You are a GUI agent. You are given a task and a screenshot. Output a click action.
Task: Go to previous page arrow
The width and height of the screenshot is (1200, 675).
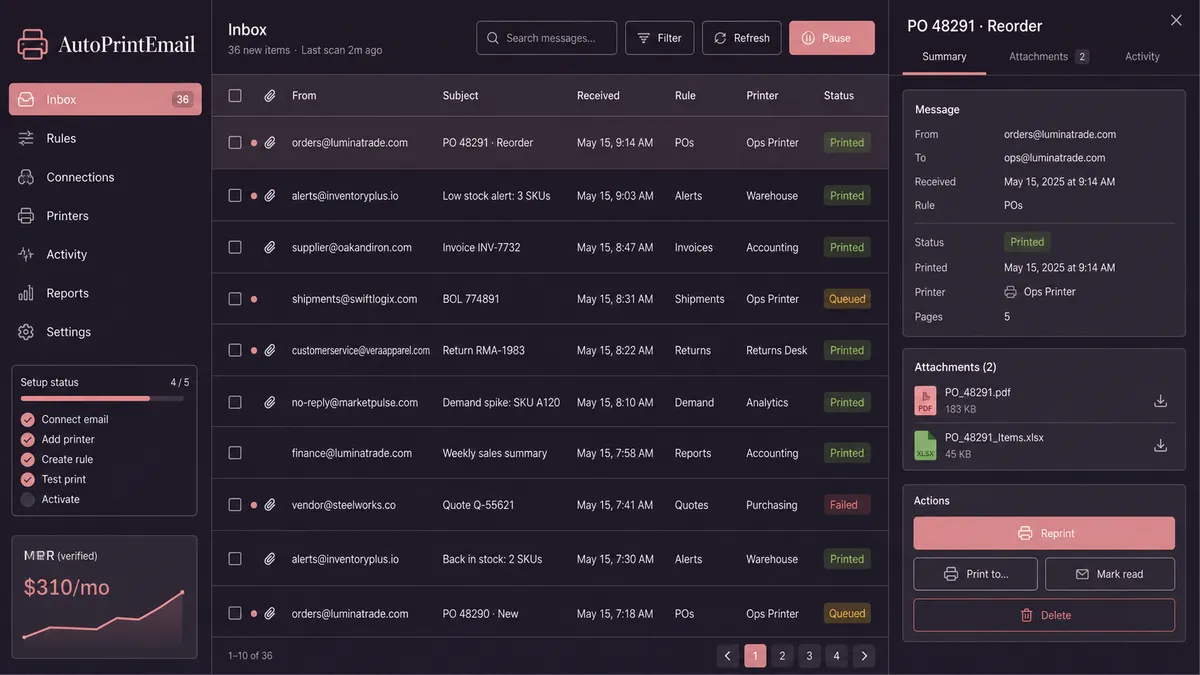728,656
